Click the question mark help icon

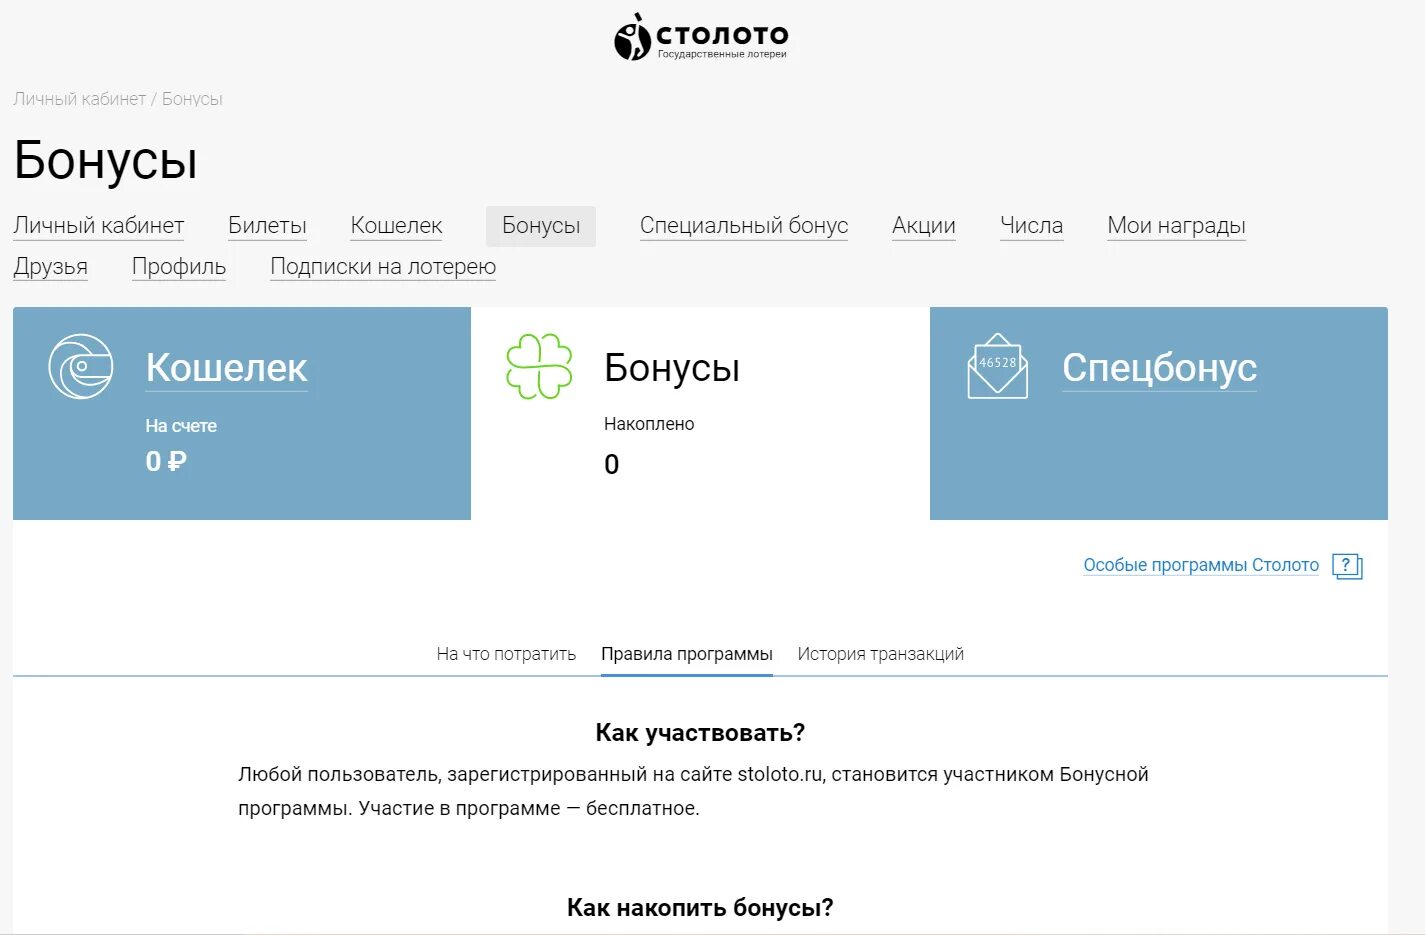coord(1347,566)
